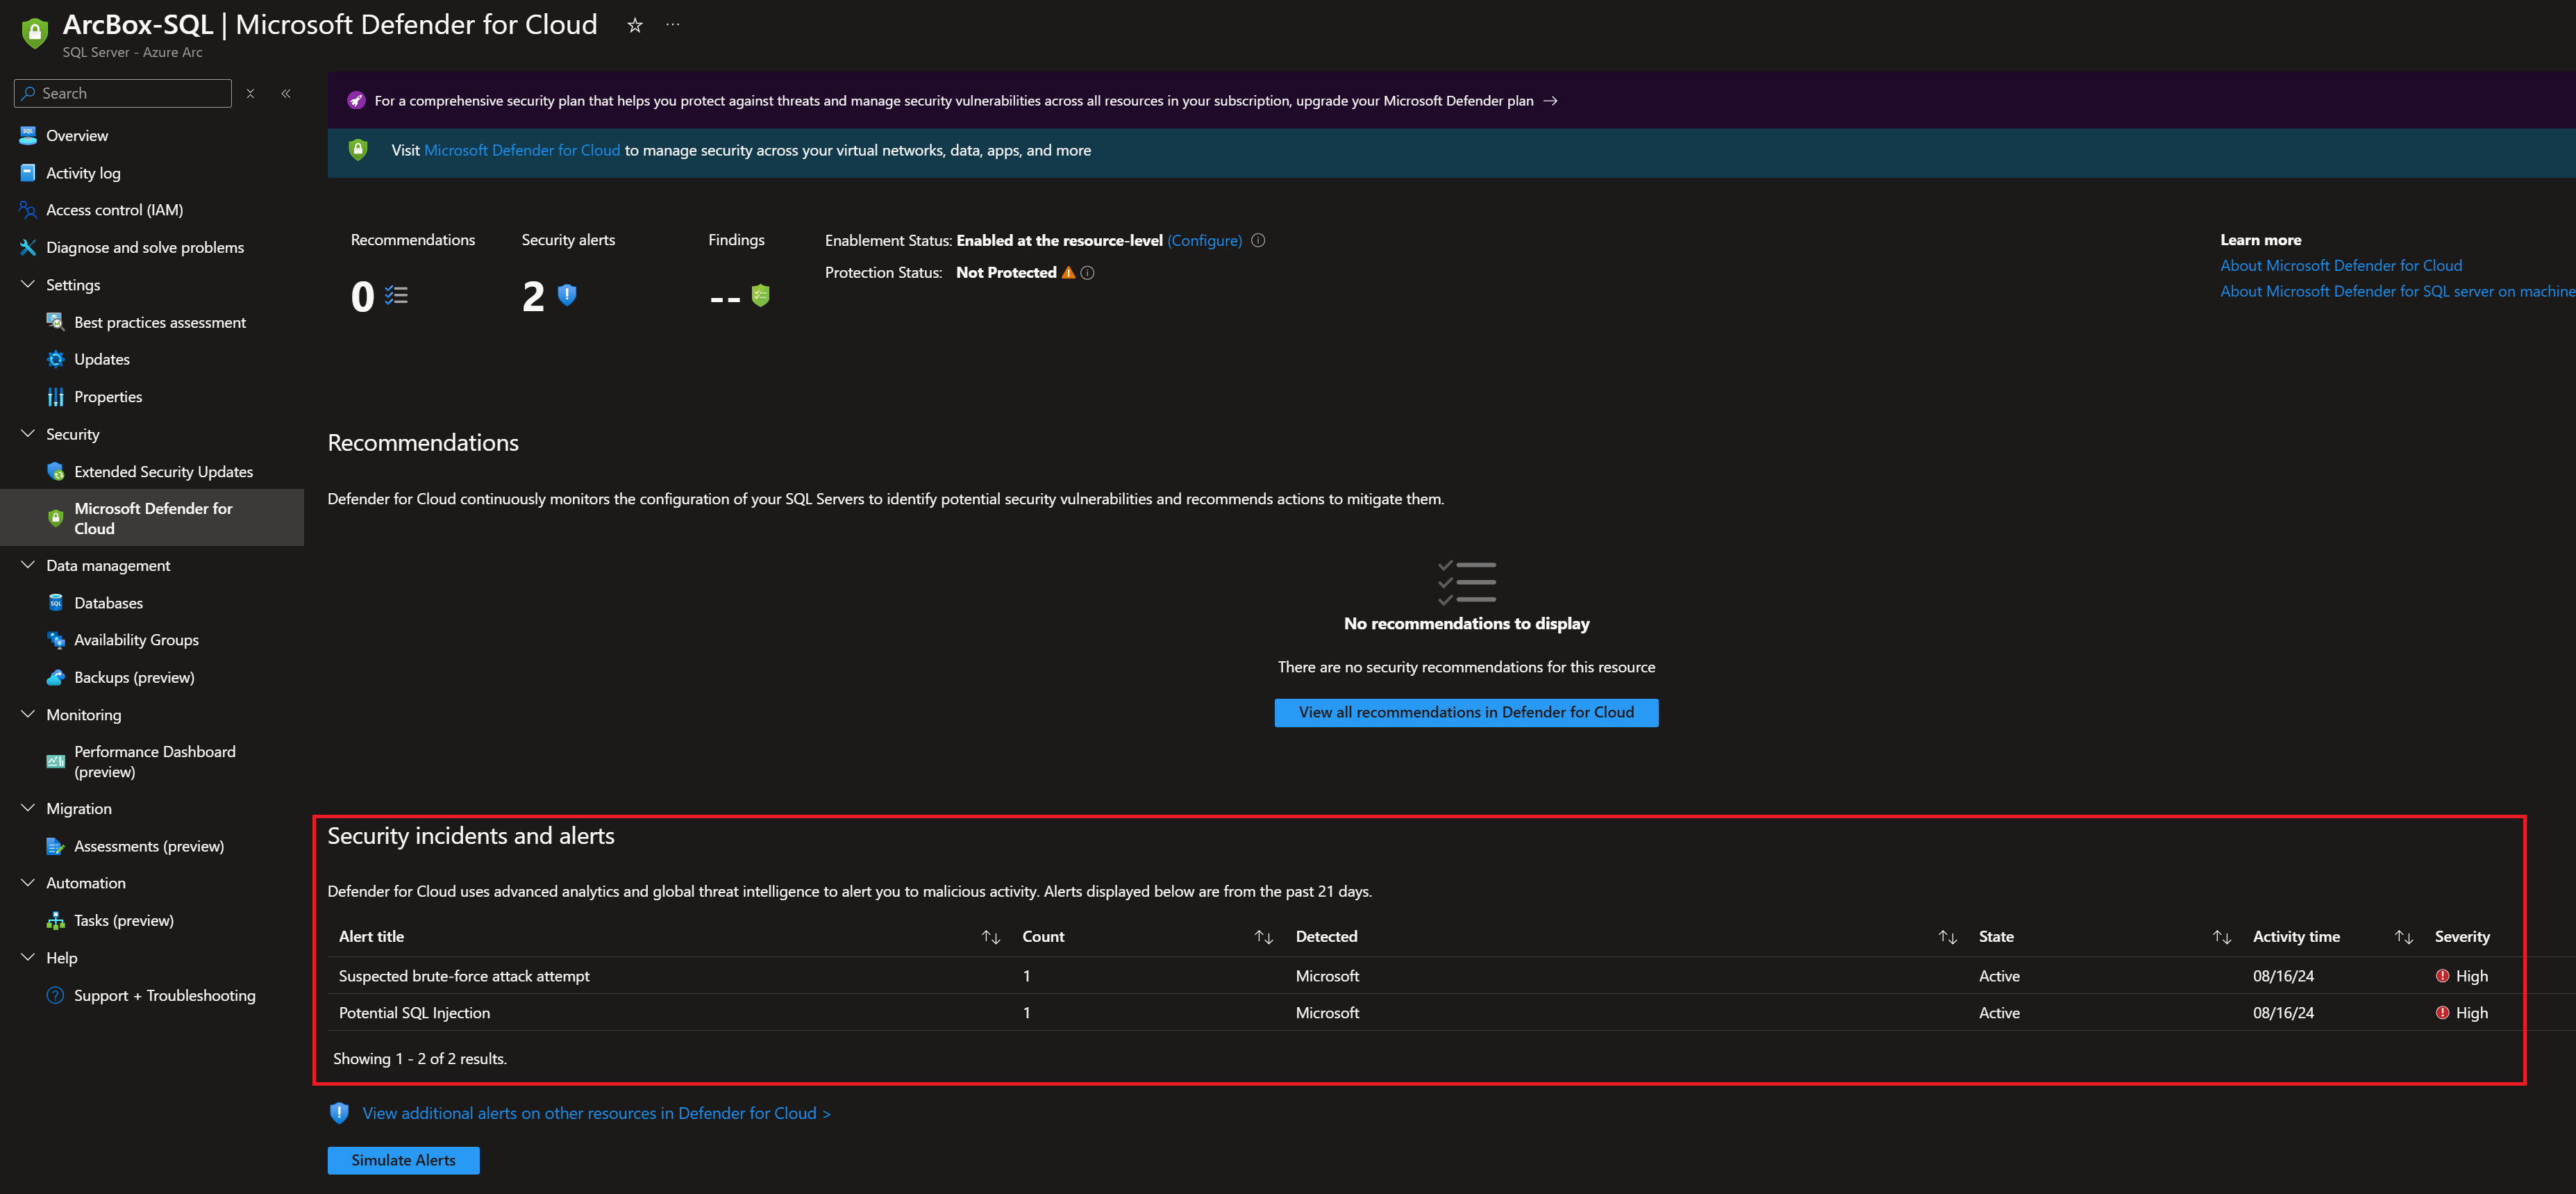
Task: Click the Protection Status info icon
Action: coord(1087,273)
